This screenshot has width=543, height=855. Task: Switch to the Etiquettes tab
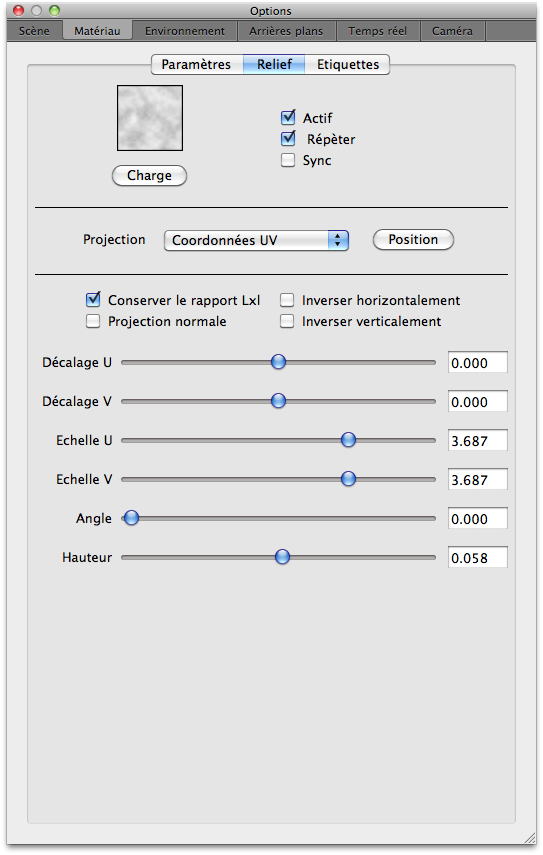348,64
